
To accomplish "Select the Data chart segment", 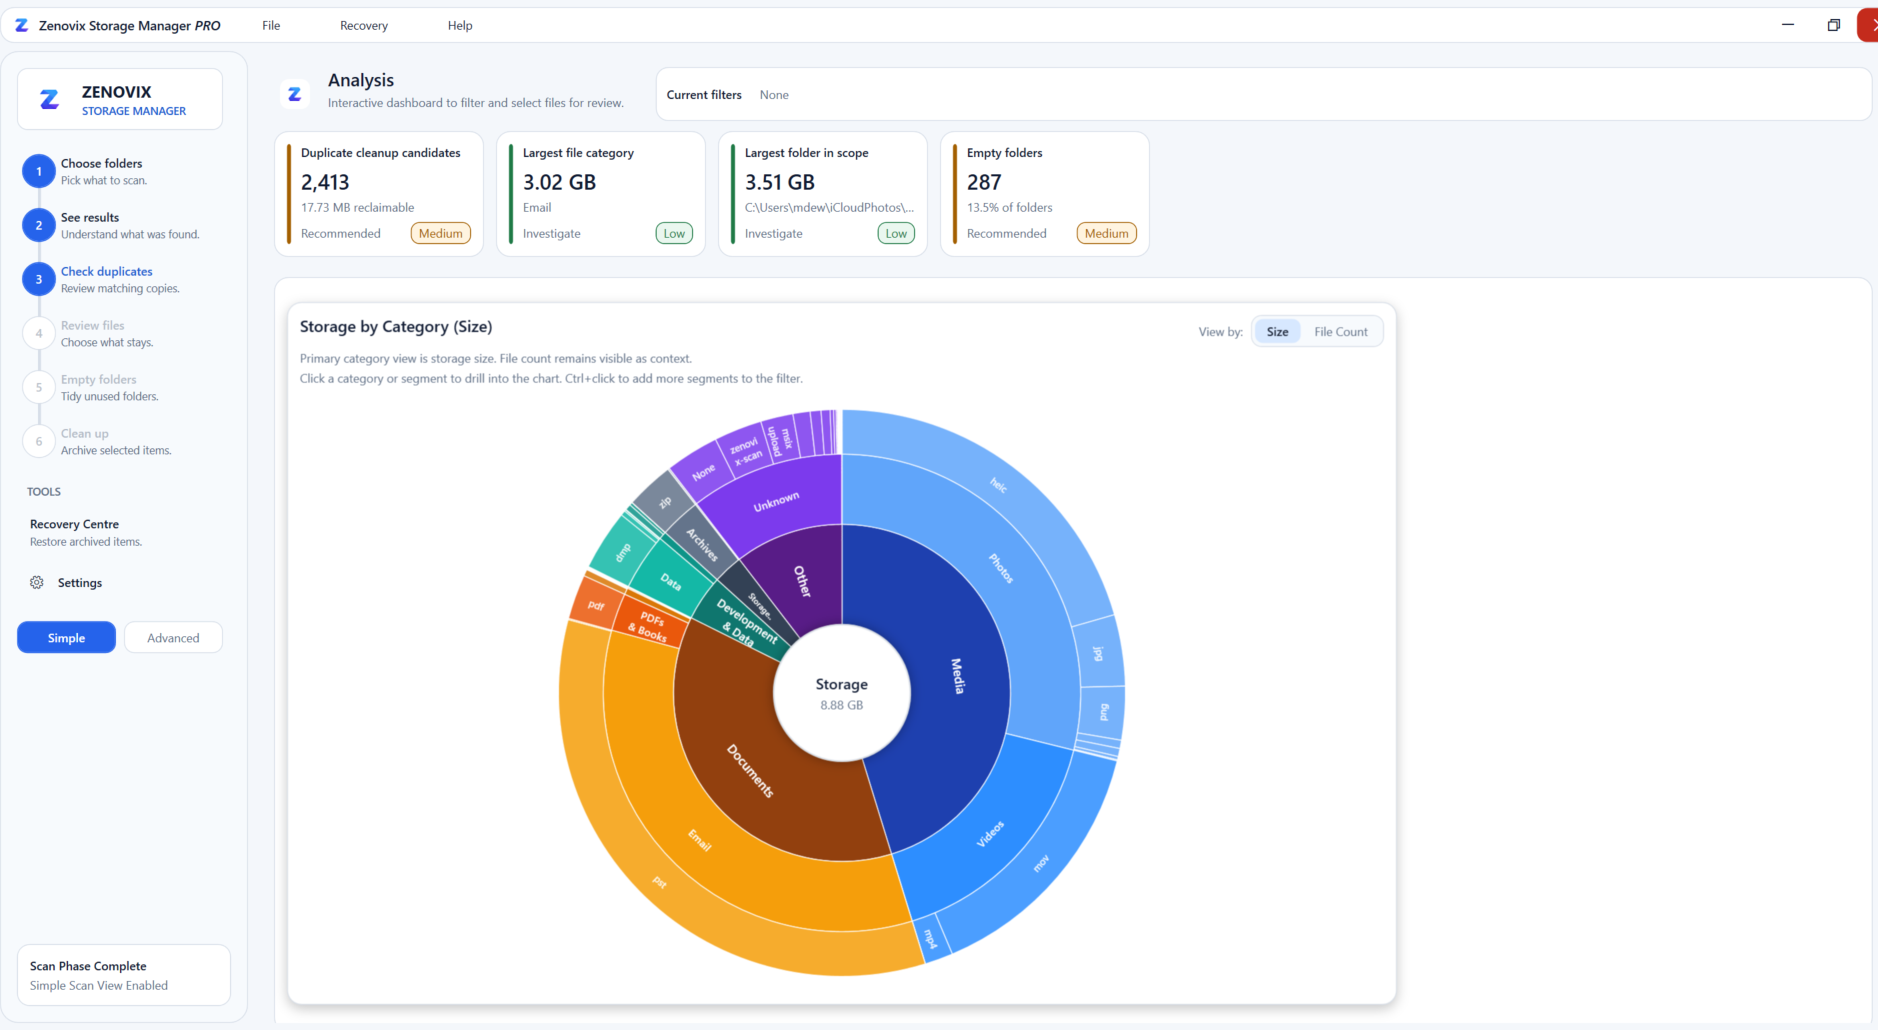I will pos(670,582).
